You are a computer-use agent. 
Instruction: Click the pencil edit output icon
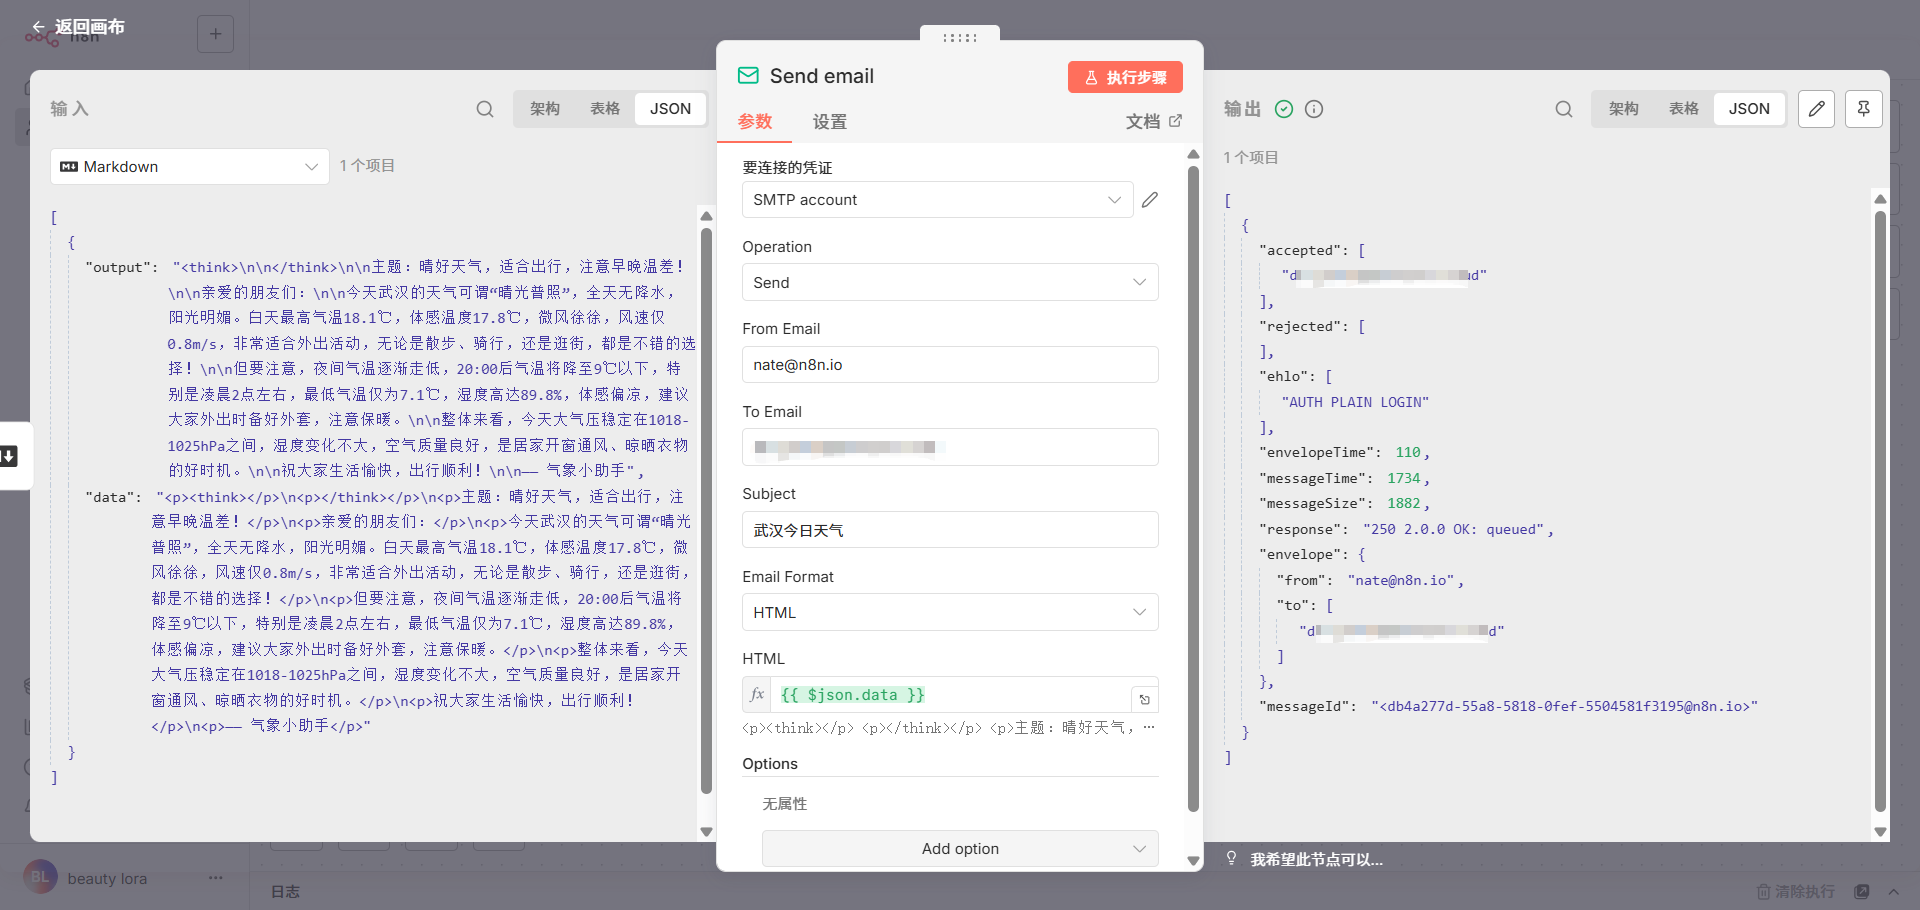[x=1816, y=109]
